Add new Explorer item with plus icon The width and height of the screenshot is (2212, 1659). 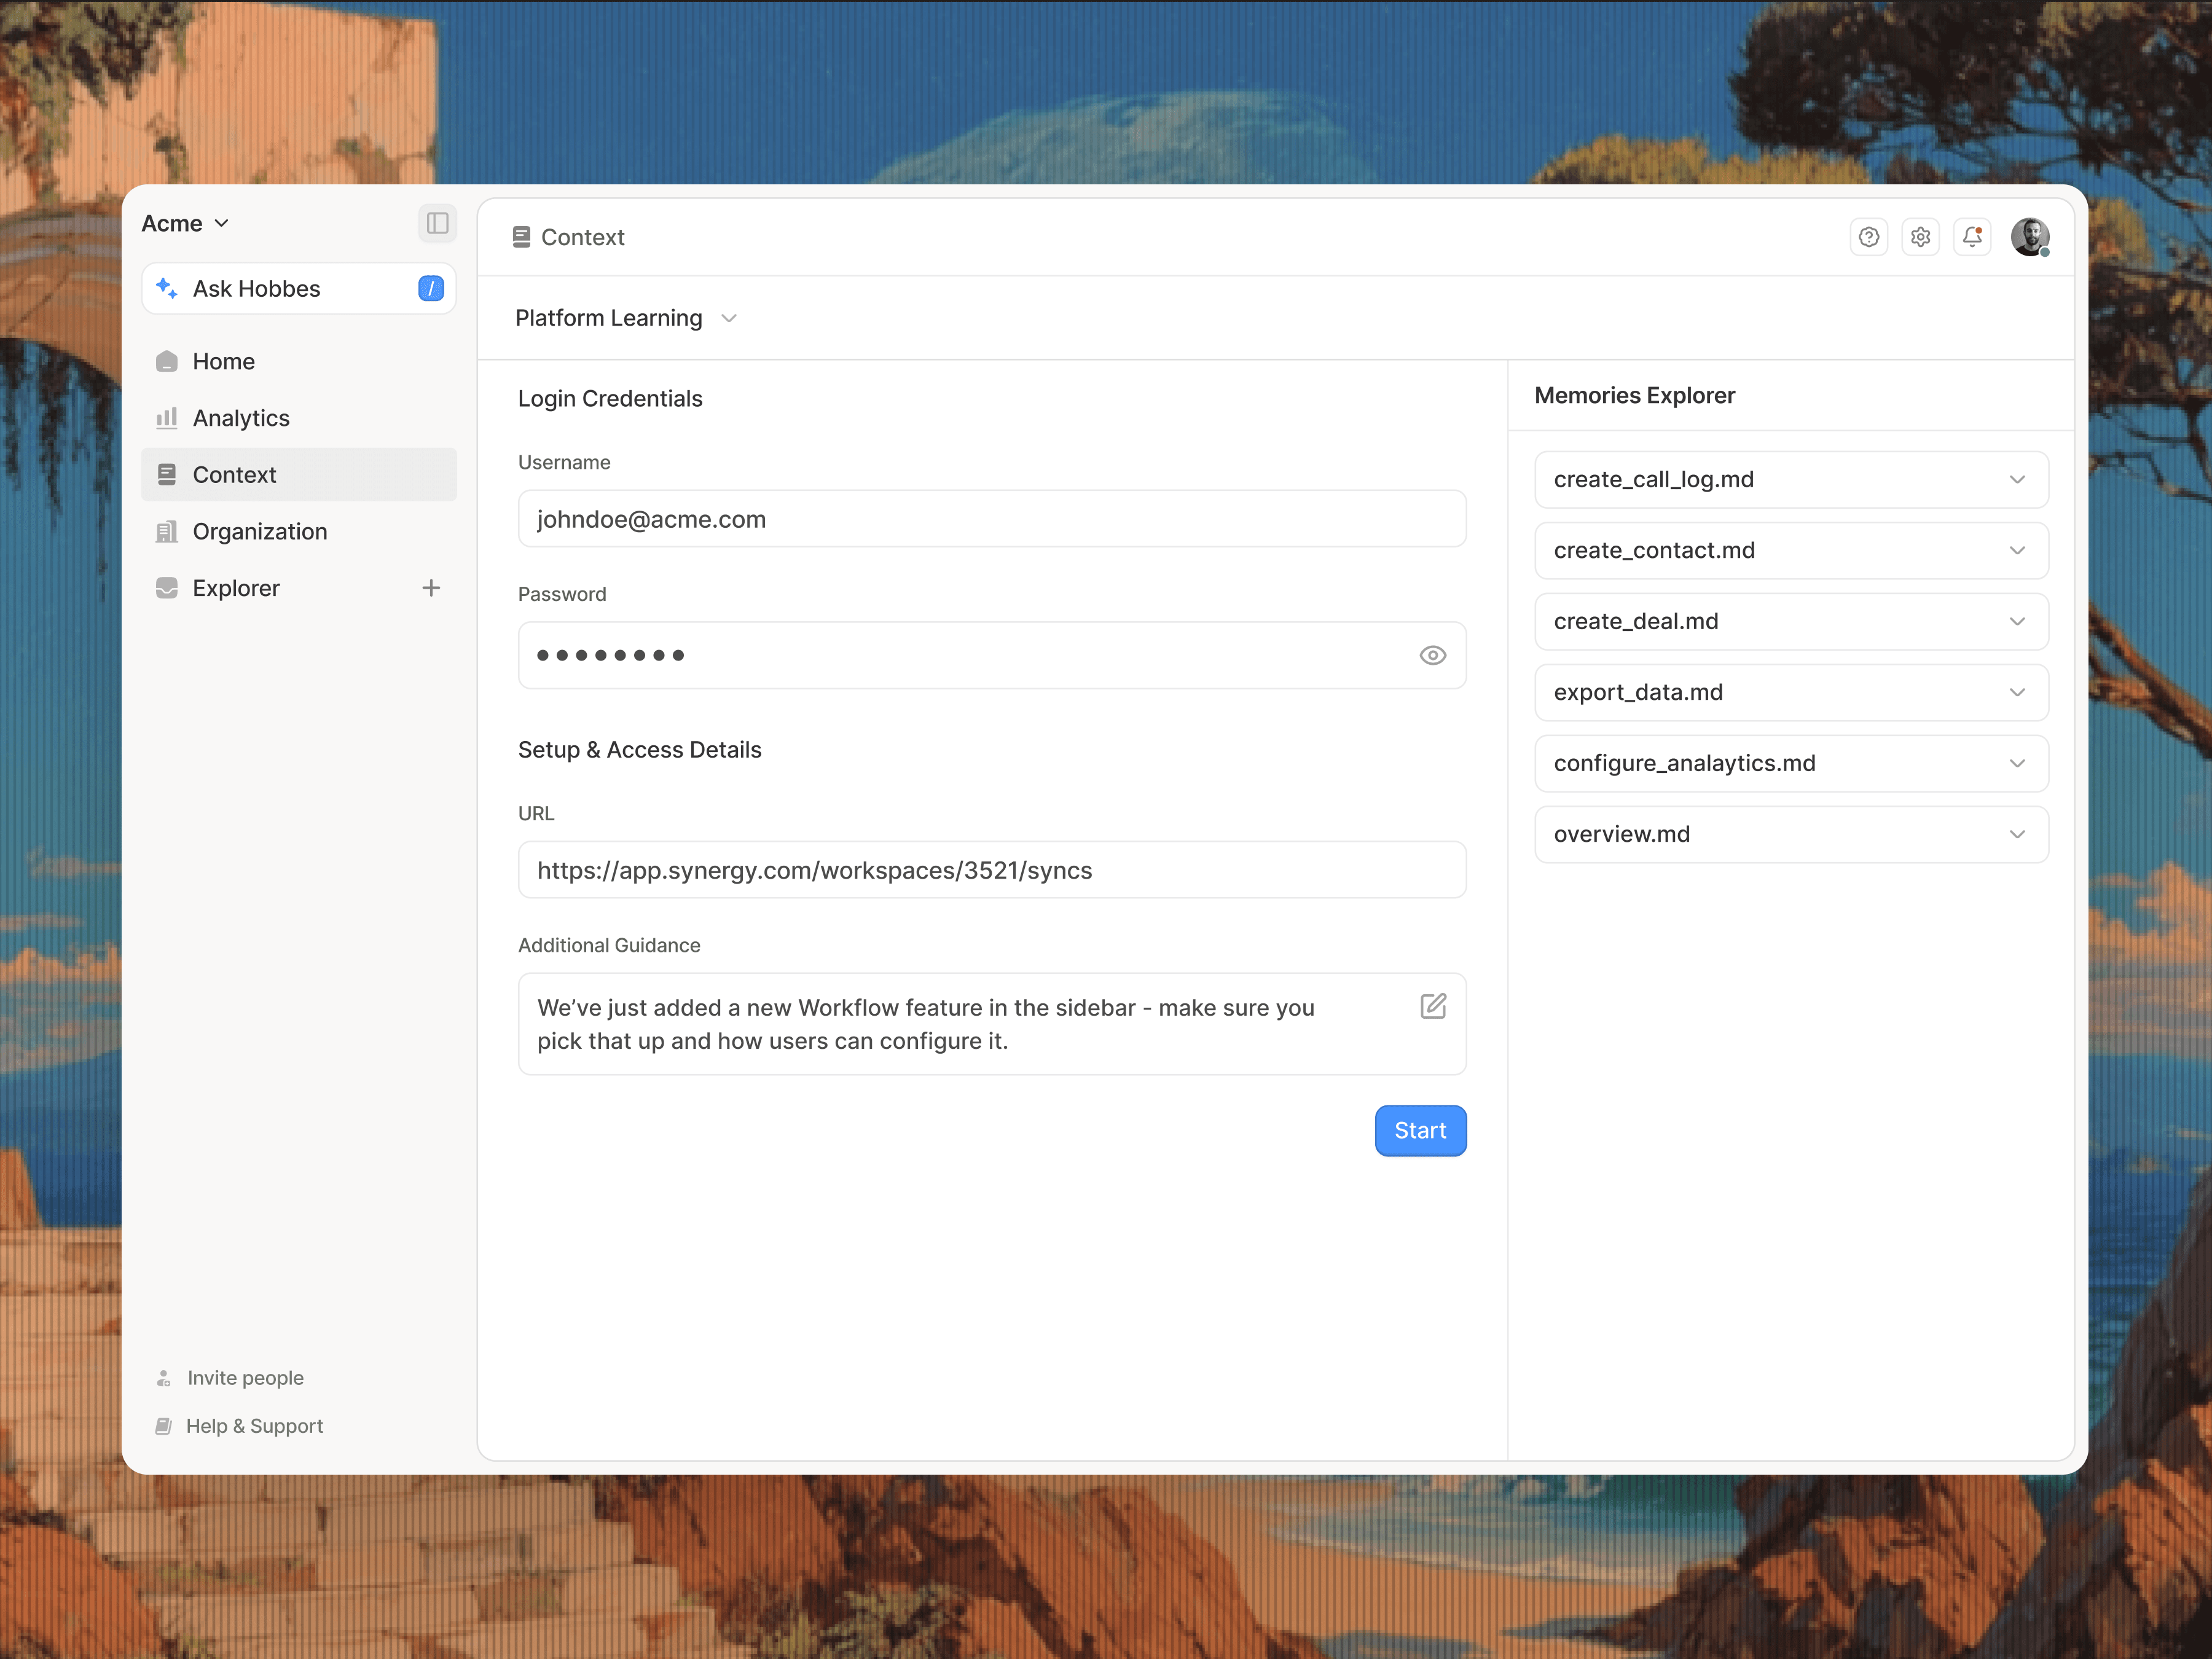(431, 588)
